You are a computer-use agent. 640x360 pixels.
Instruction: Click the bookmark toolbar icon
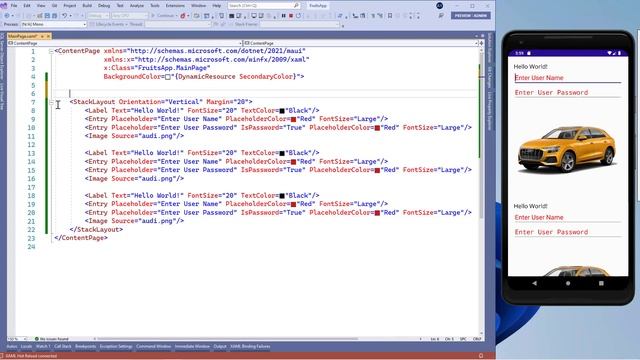(390, 16)
